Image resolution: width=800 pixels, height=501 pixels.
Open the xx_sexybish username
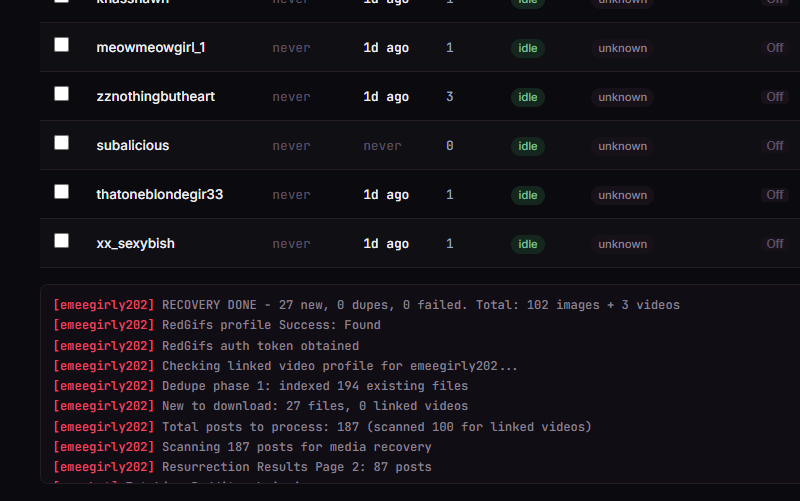(135, 244)
